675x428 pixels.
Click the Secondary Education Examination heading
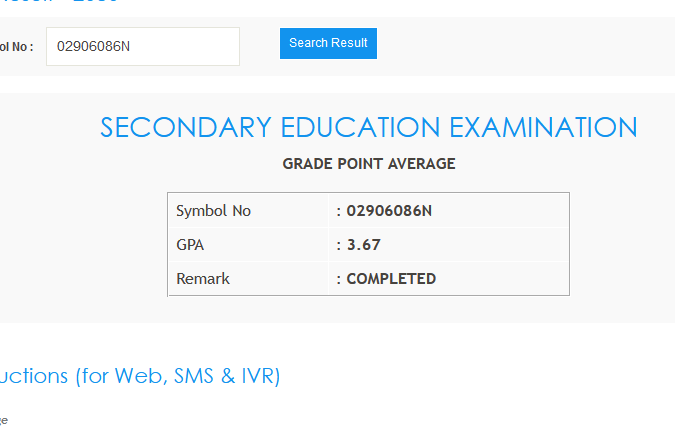click(368, 128)
